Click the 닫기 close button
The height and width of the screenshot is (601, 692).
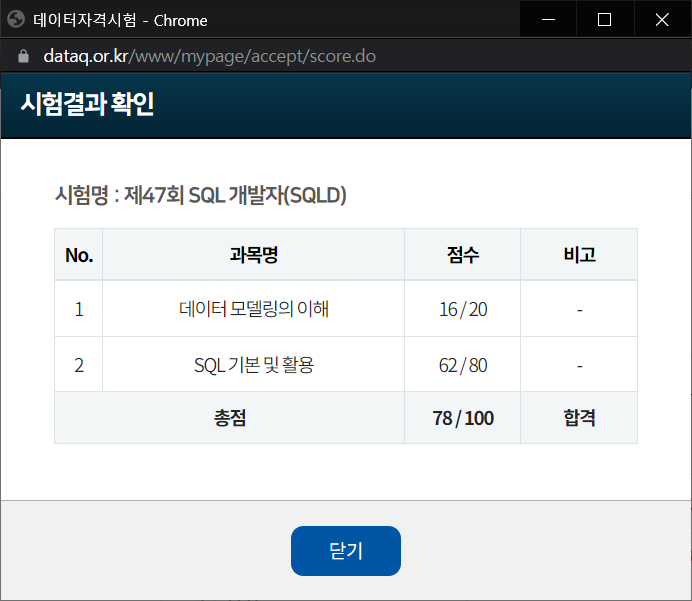coord(346,551)
